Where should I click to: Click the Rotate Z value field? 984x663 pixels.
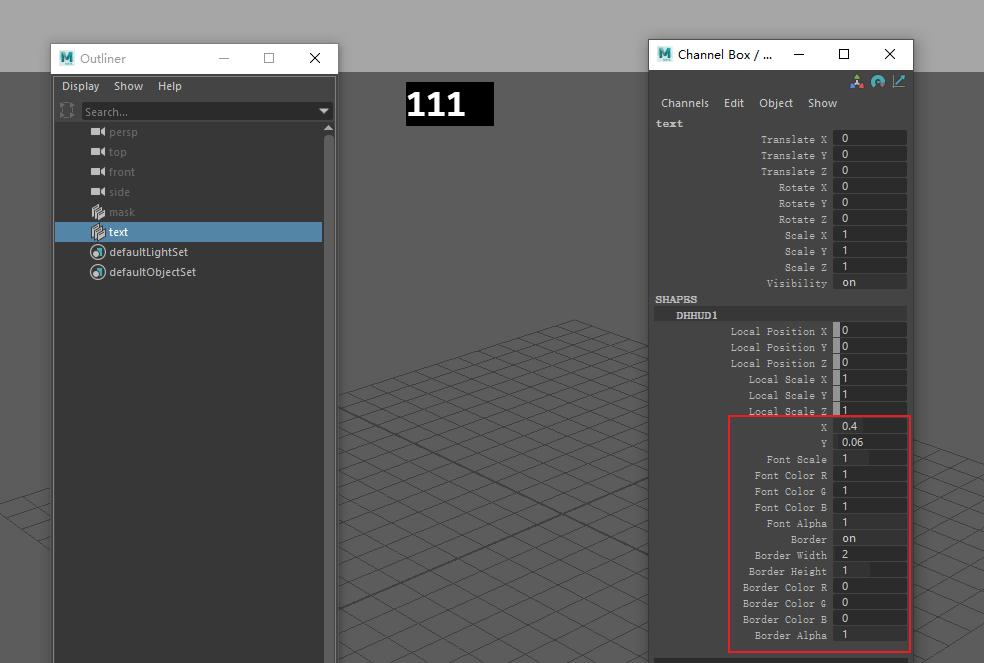pos(870,218)
